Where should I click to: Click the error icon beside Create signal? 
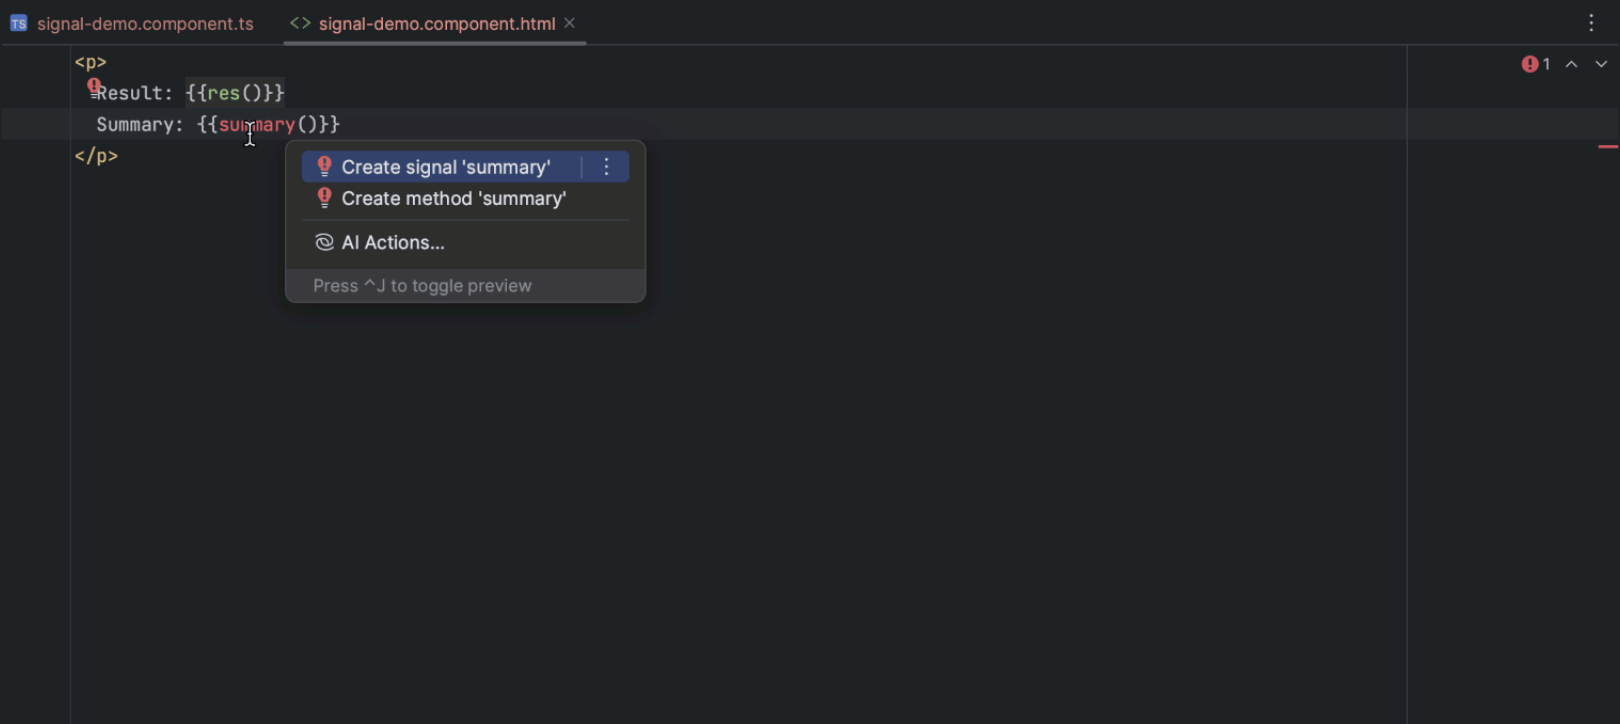(324, 167)
